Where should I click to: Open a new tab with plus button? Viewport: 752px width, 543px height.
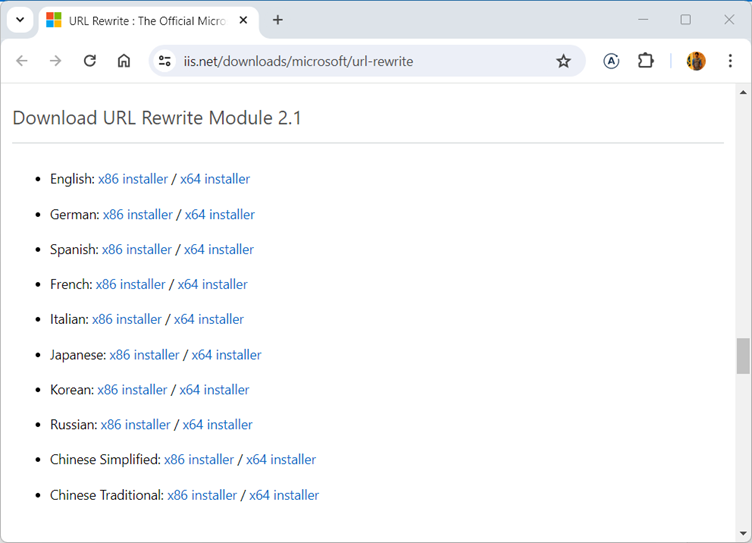[x=278, y=20]
